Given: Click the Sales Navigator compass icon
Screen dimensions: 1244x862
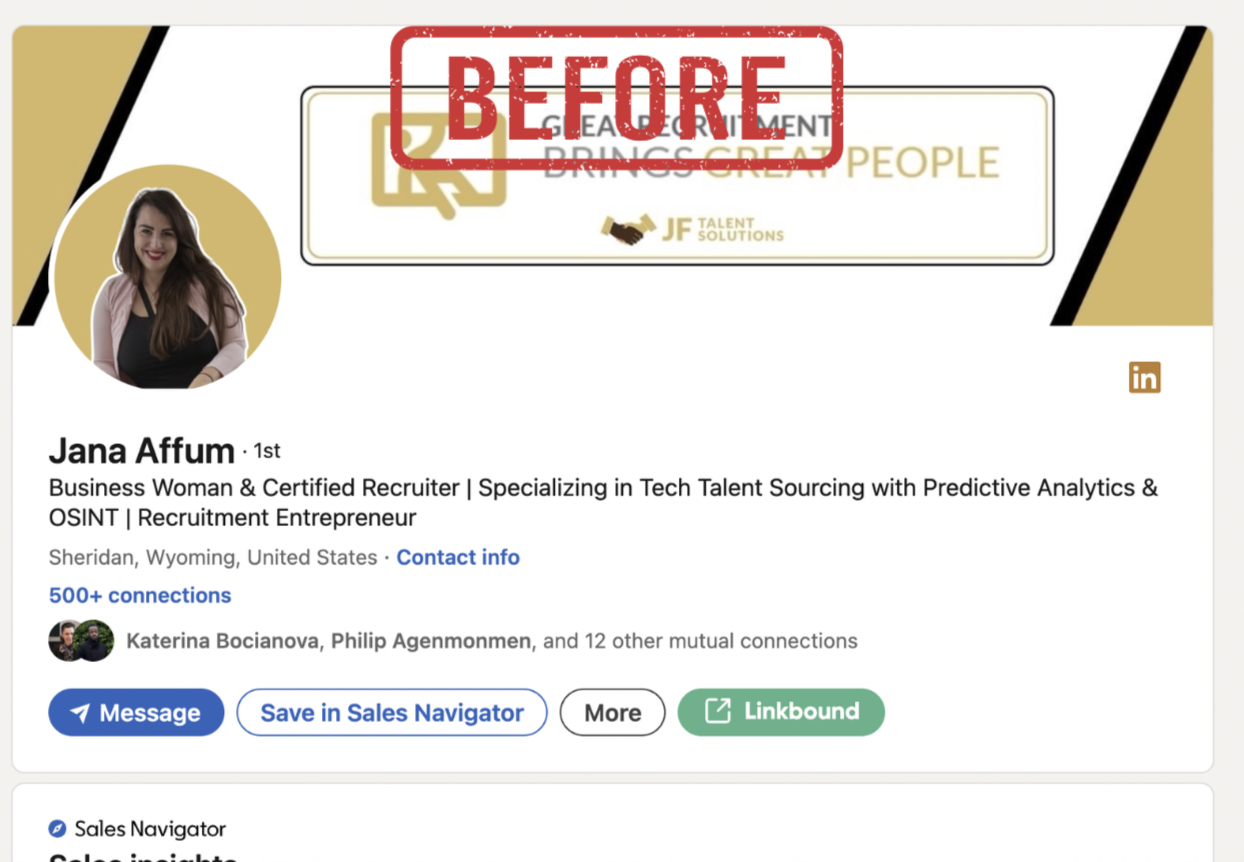Looking at the screenshot, I should coord(58,829).
